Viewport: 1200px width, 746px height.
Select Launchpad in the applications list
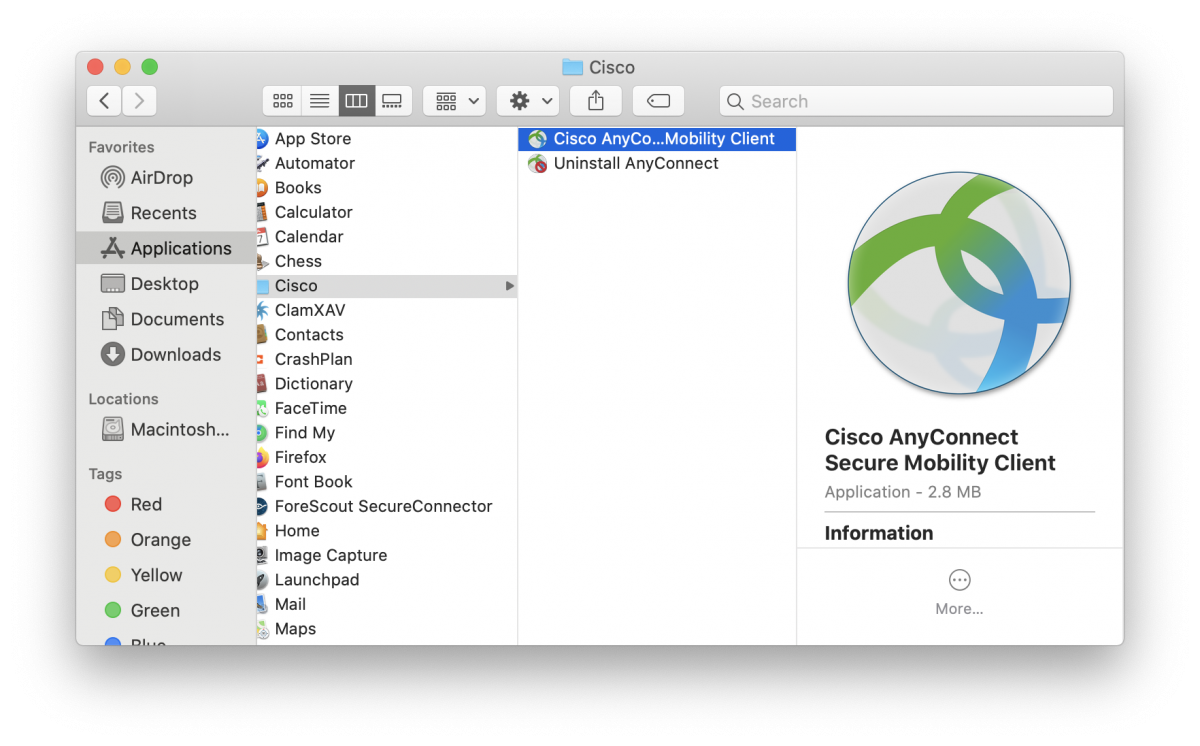pos(387,580)
